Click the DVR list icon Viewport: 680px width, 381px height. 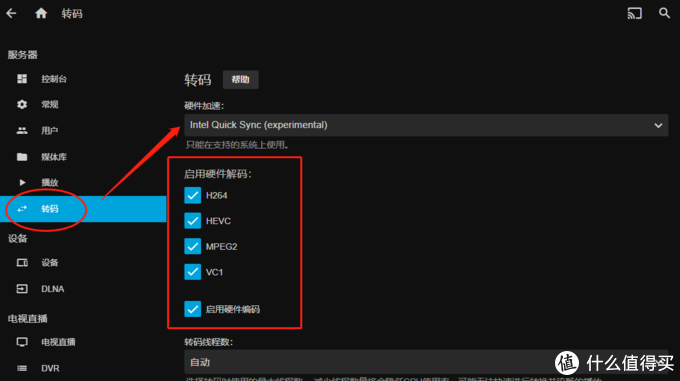coord(22,368)
